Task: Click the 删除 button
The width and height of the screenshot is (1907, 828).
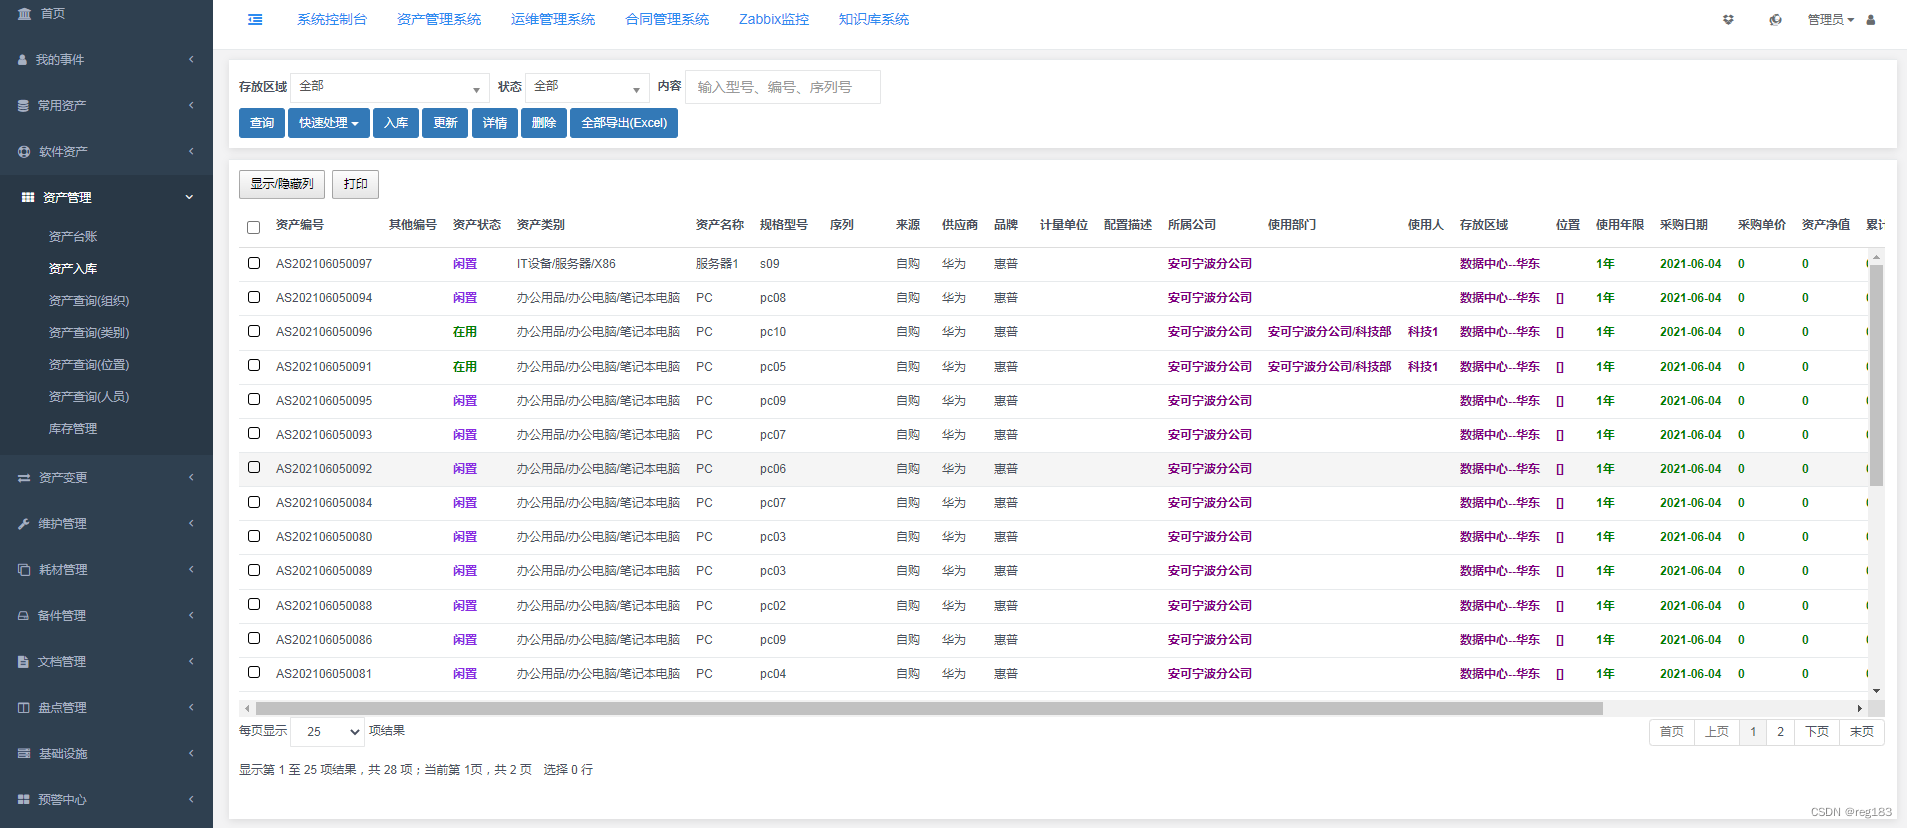Action: (x=544, y=123)
